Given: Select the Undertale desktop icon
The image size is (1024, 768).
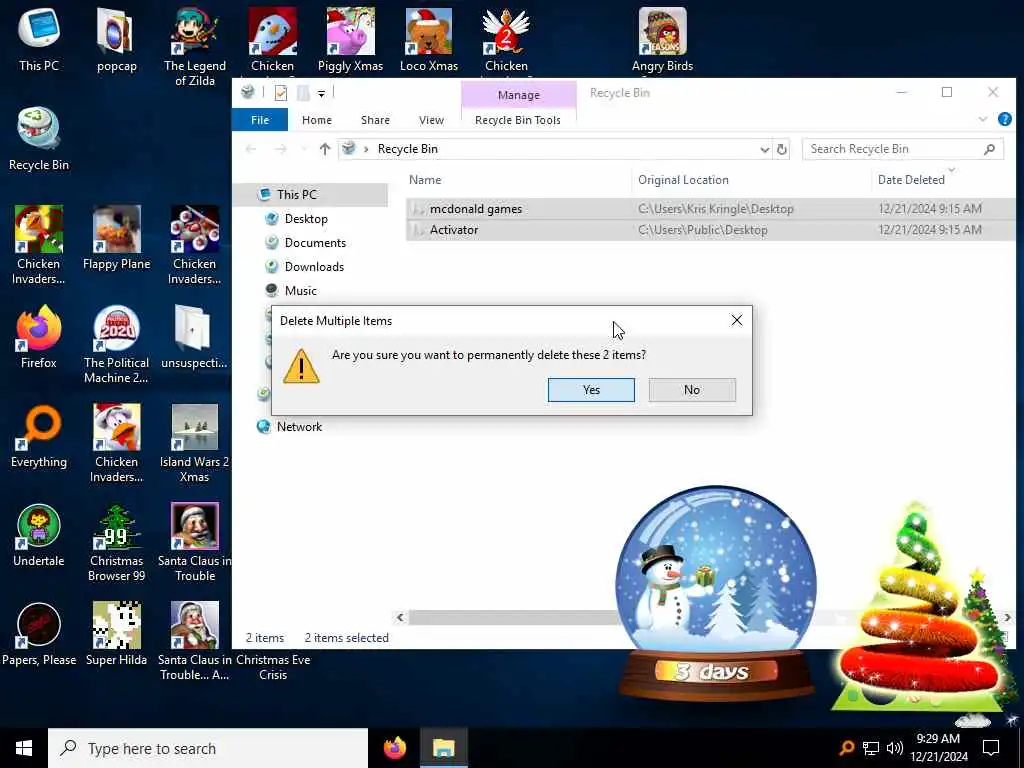Looking at the screenshot, I should (x=39, y=536).
